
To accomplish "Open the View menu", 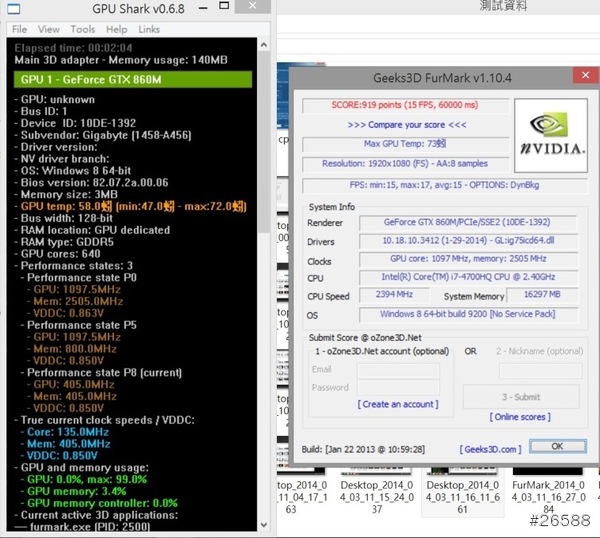I will (x=48, y=29).
